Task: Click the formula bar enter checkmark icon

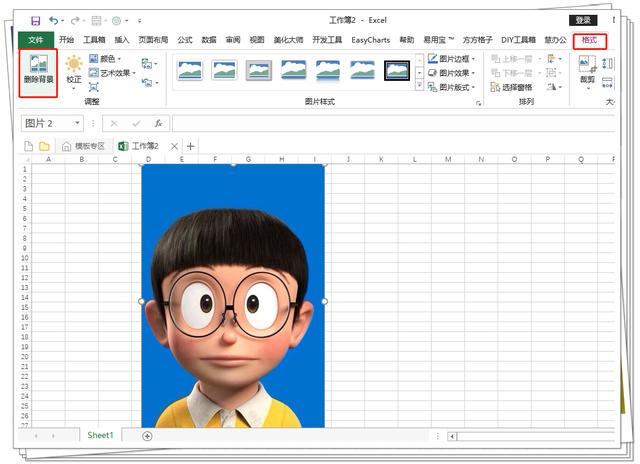Action: 136,123
